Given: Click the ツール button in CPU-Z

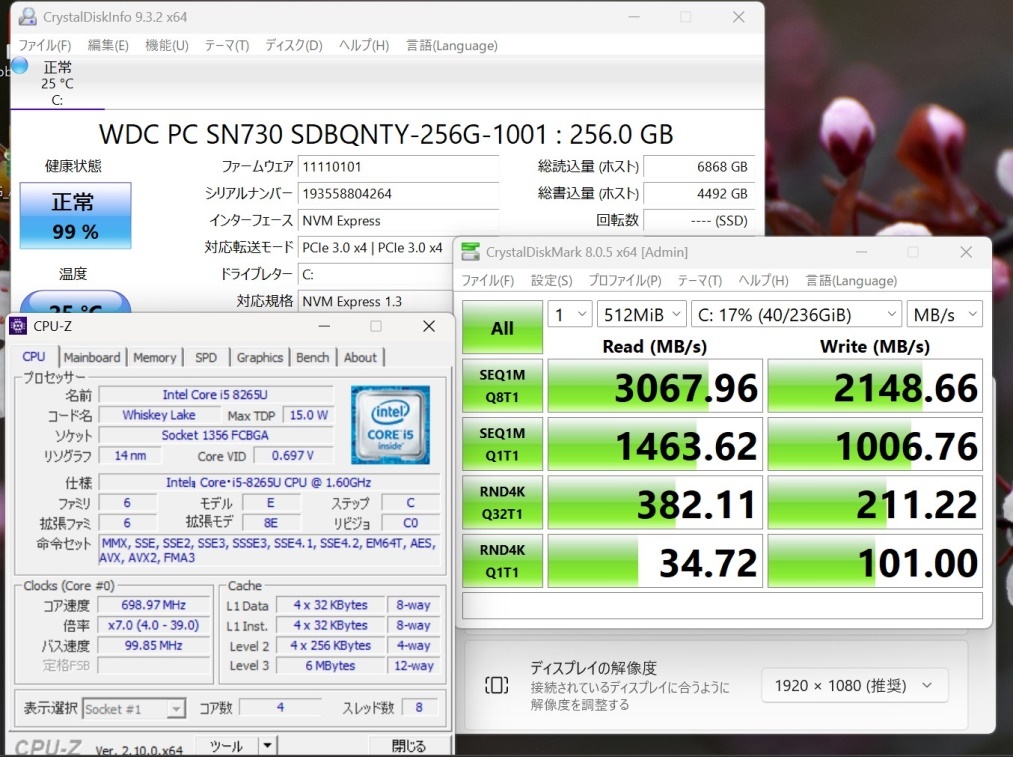Looking at the screenshot, I should (226, 746).
